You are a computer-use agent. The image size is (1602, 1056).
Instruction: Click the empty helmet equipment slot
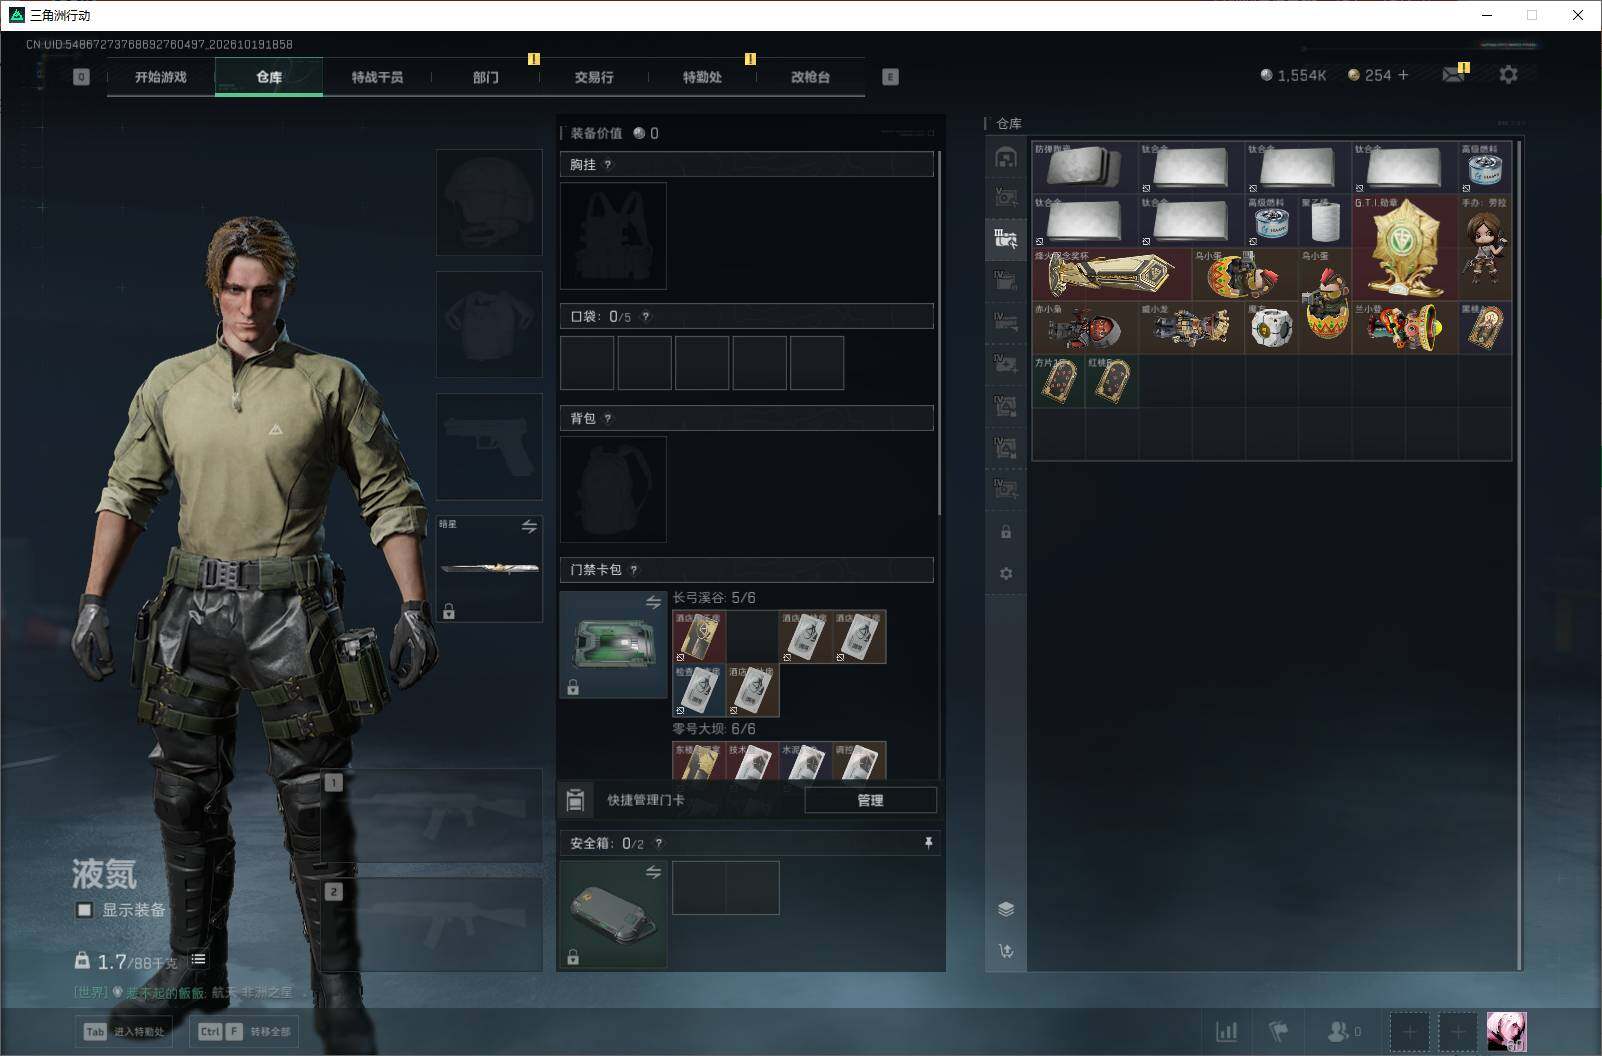[x=489, y=202]
